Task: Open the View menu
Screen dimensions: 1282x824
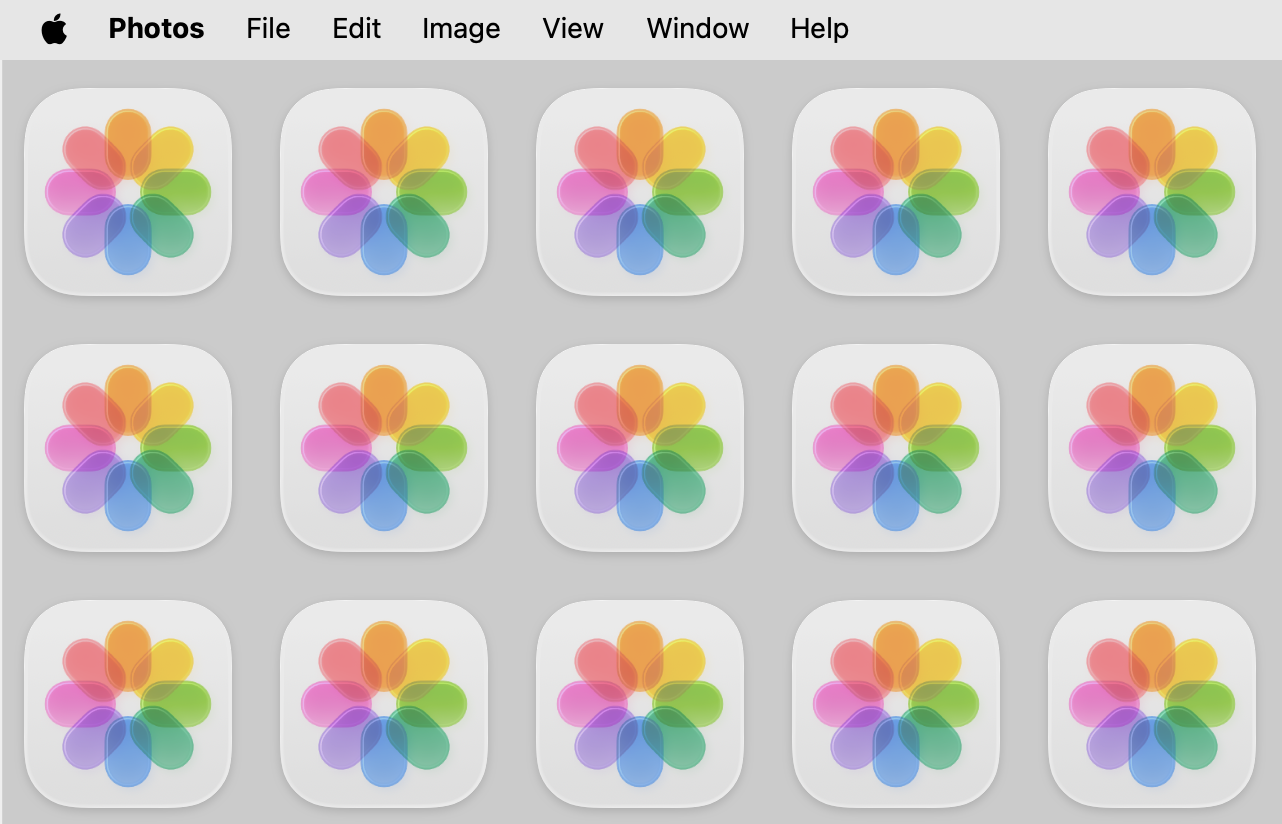Action: pos(572,29)
